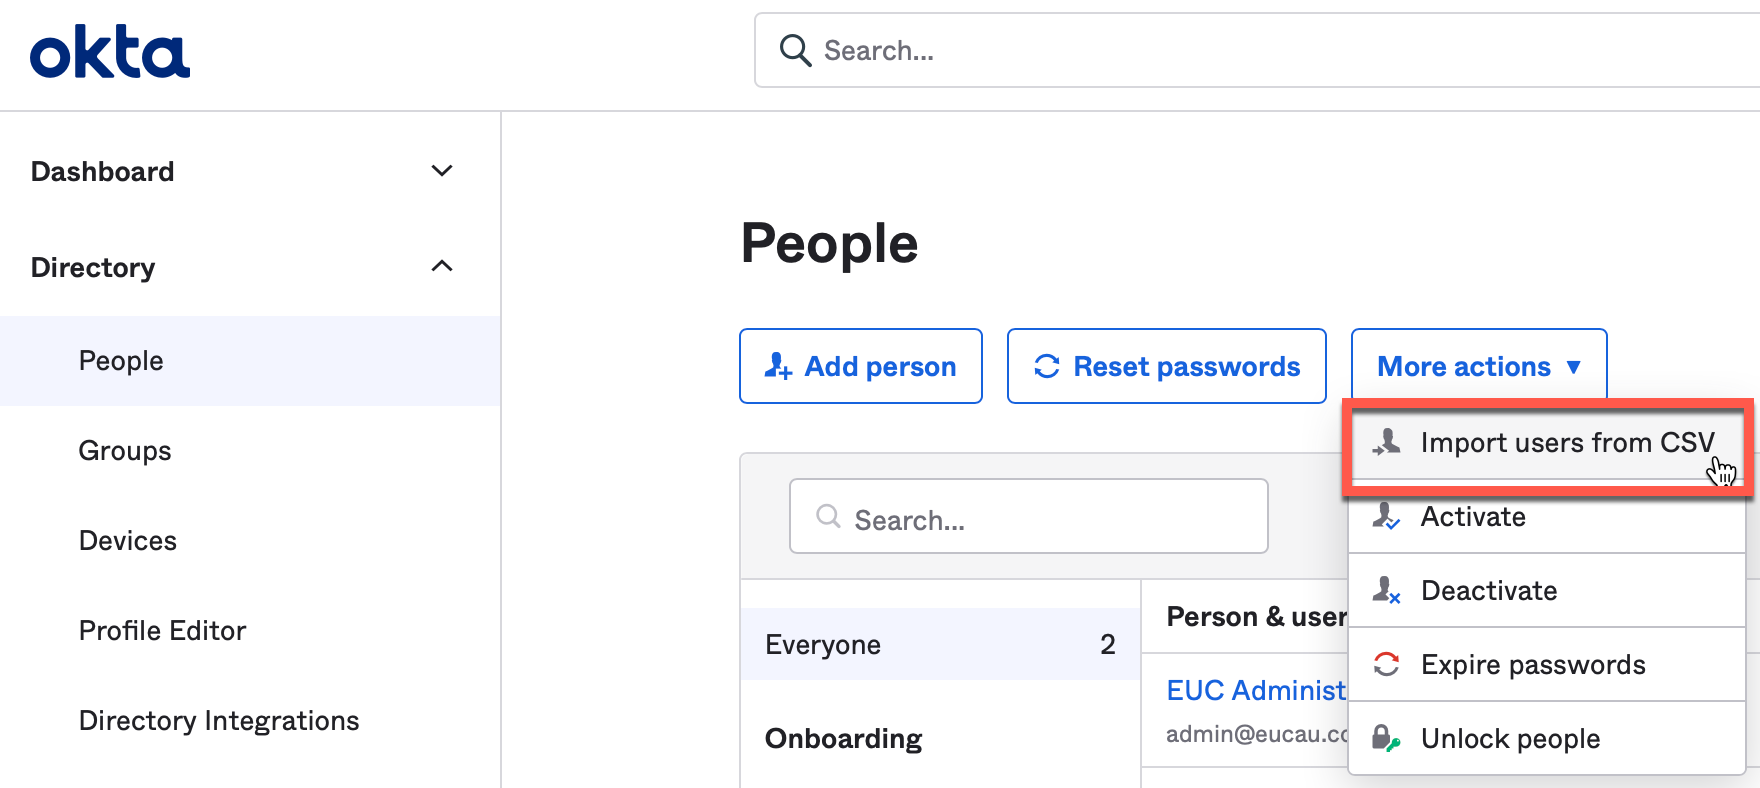Go to Profile Editor page

pos(162,631)
